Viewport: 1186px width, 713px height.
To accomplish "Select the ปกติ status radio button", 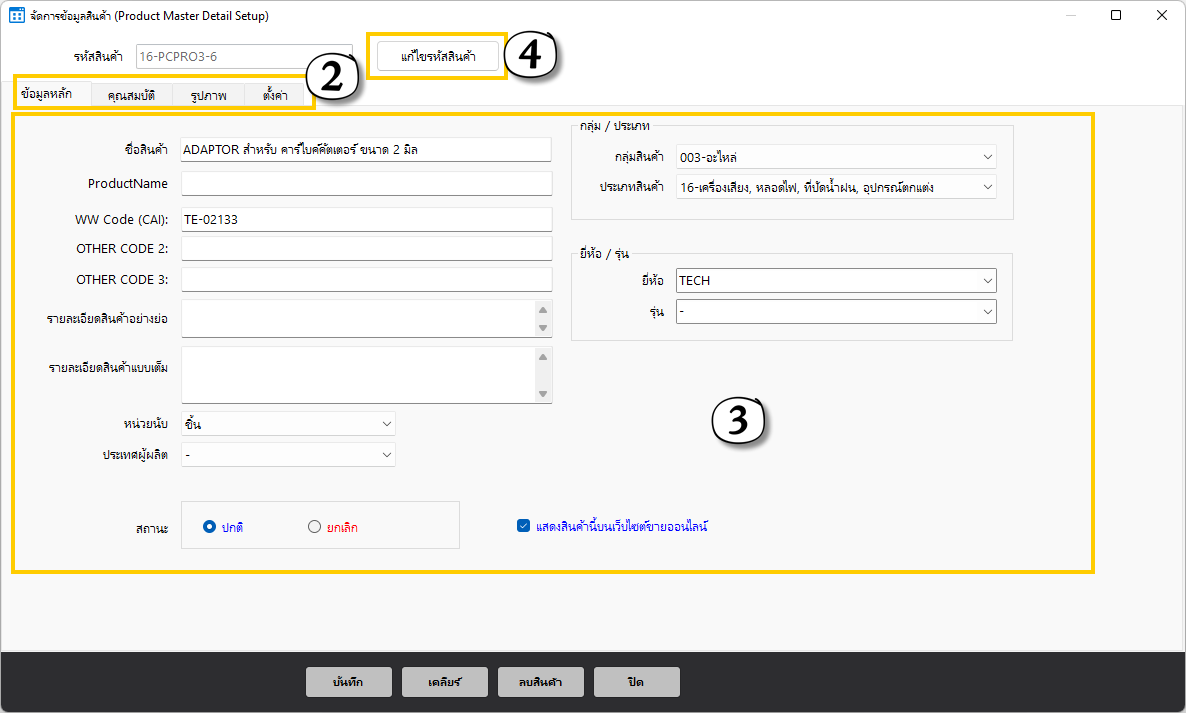I will [x=209, y=527].
